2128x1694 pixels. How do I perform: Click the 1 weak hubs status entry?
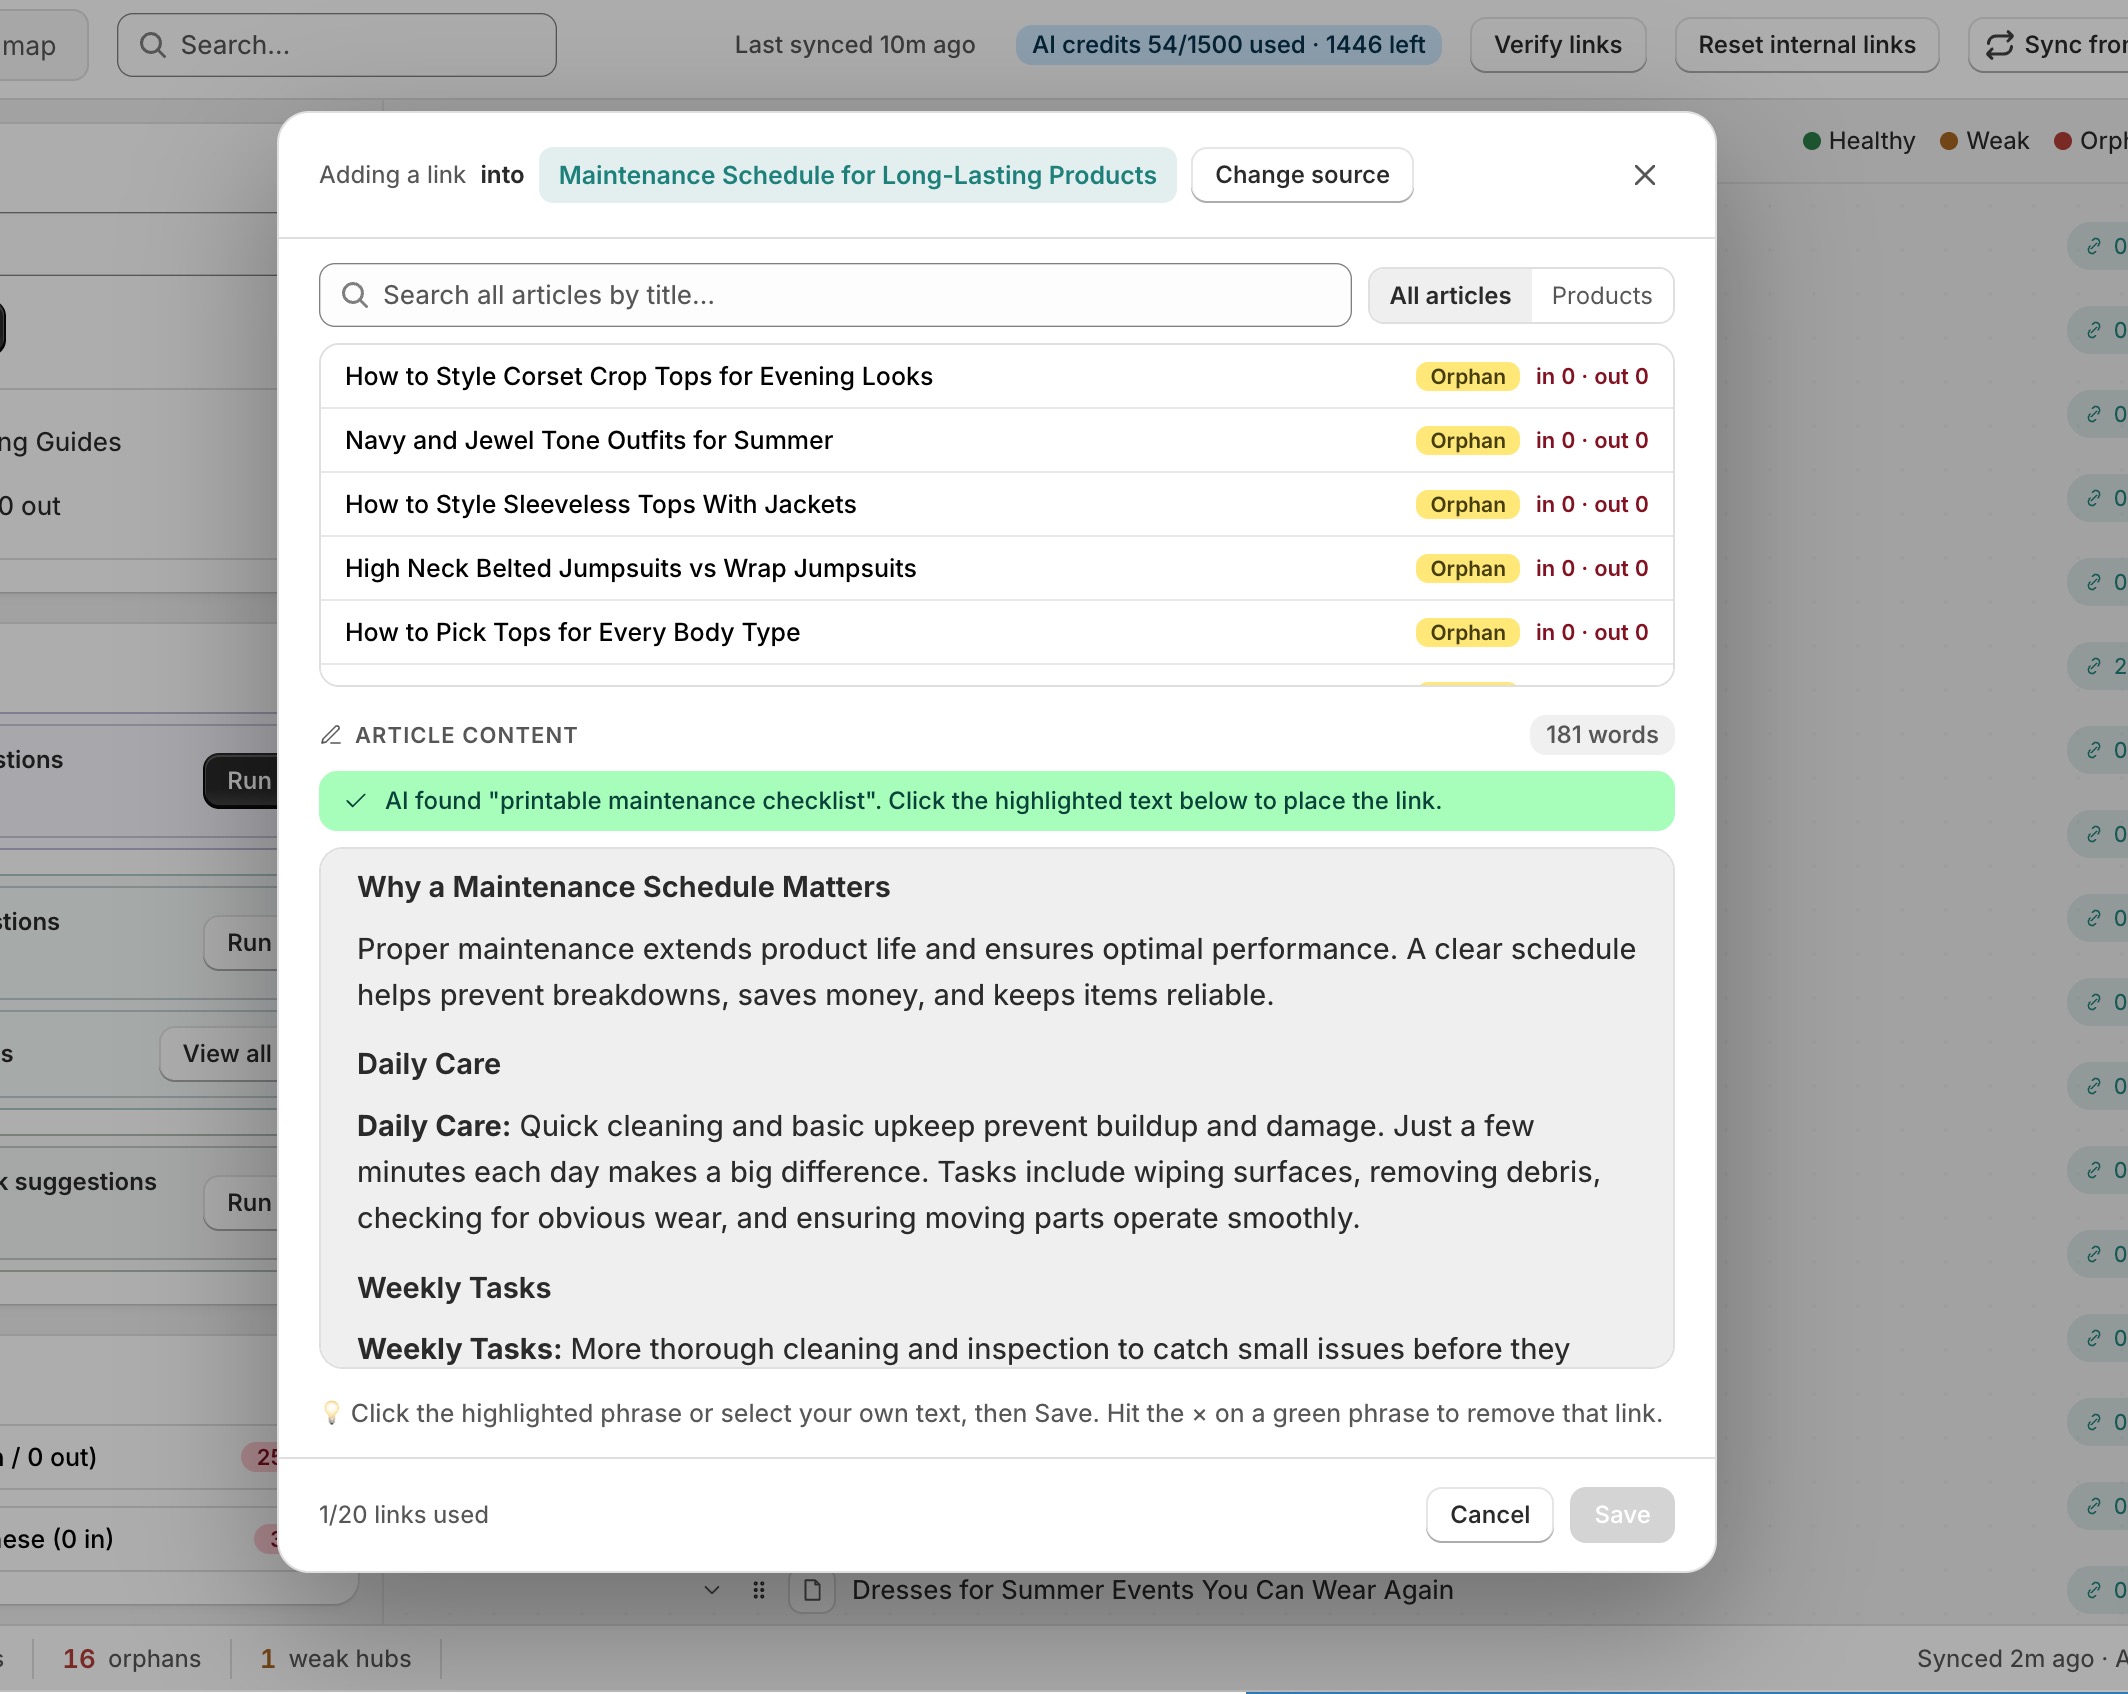pos(335,1659)
